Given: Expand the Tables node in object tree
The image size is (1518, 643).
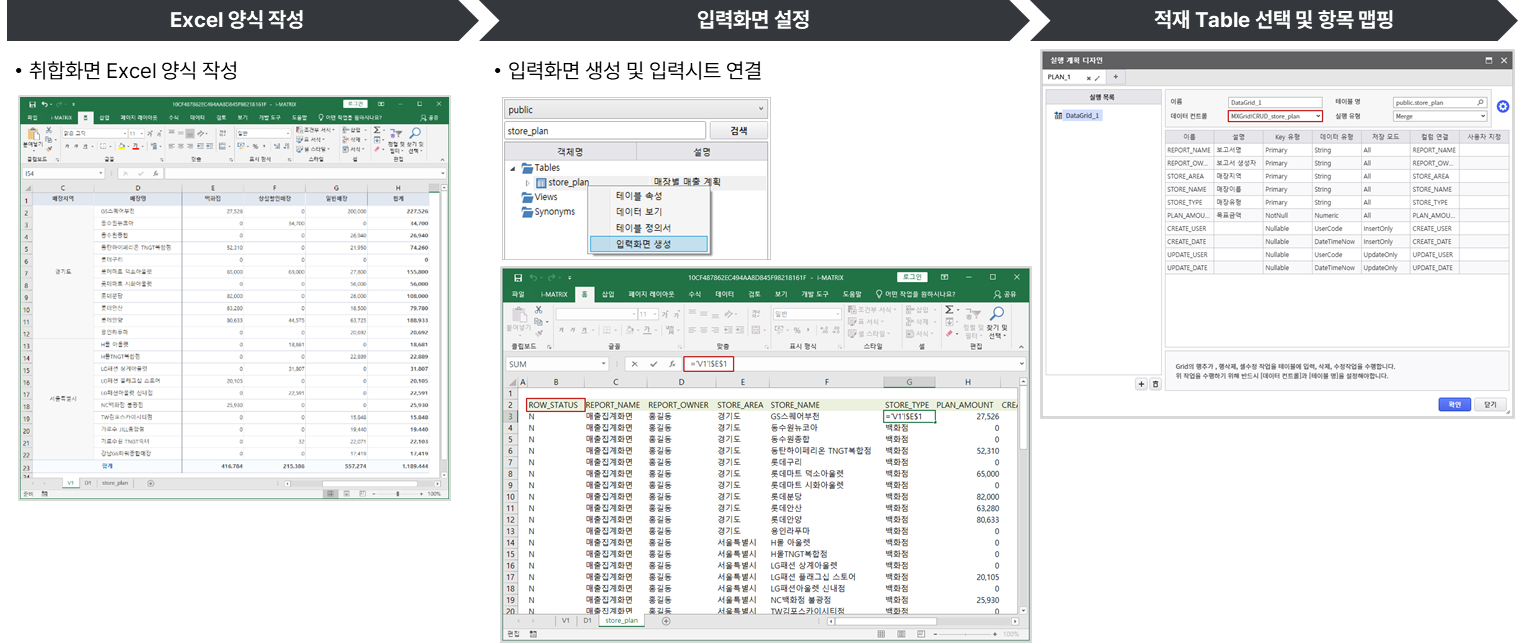Looking at the screenshot, I should [514, 168].
